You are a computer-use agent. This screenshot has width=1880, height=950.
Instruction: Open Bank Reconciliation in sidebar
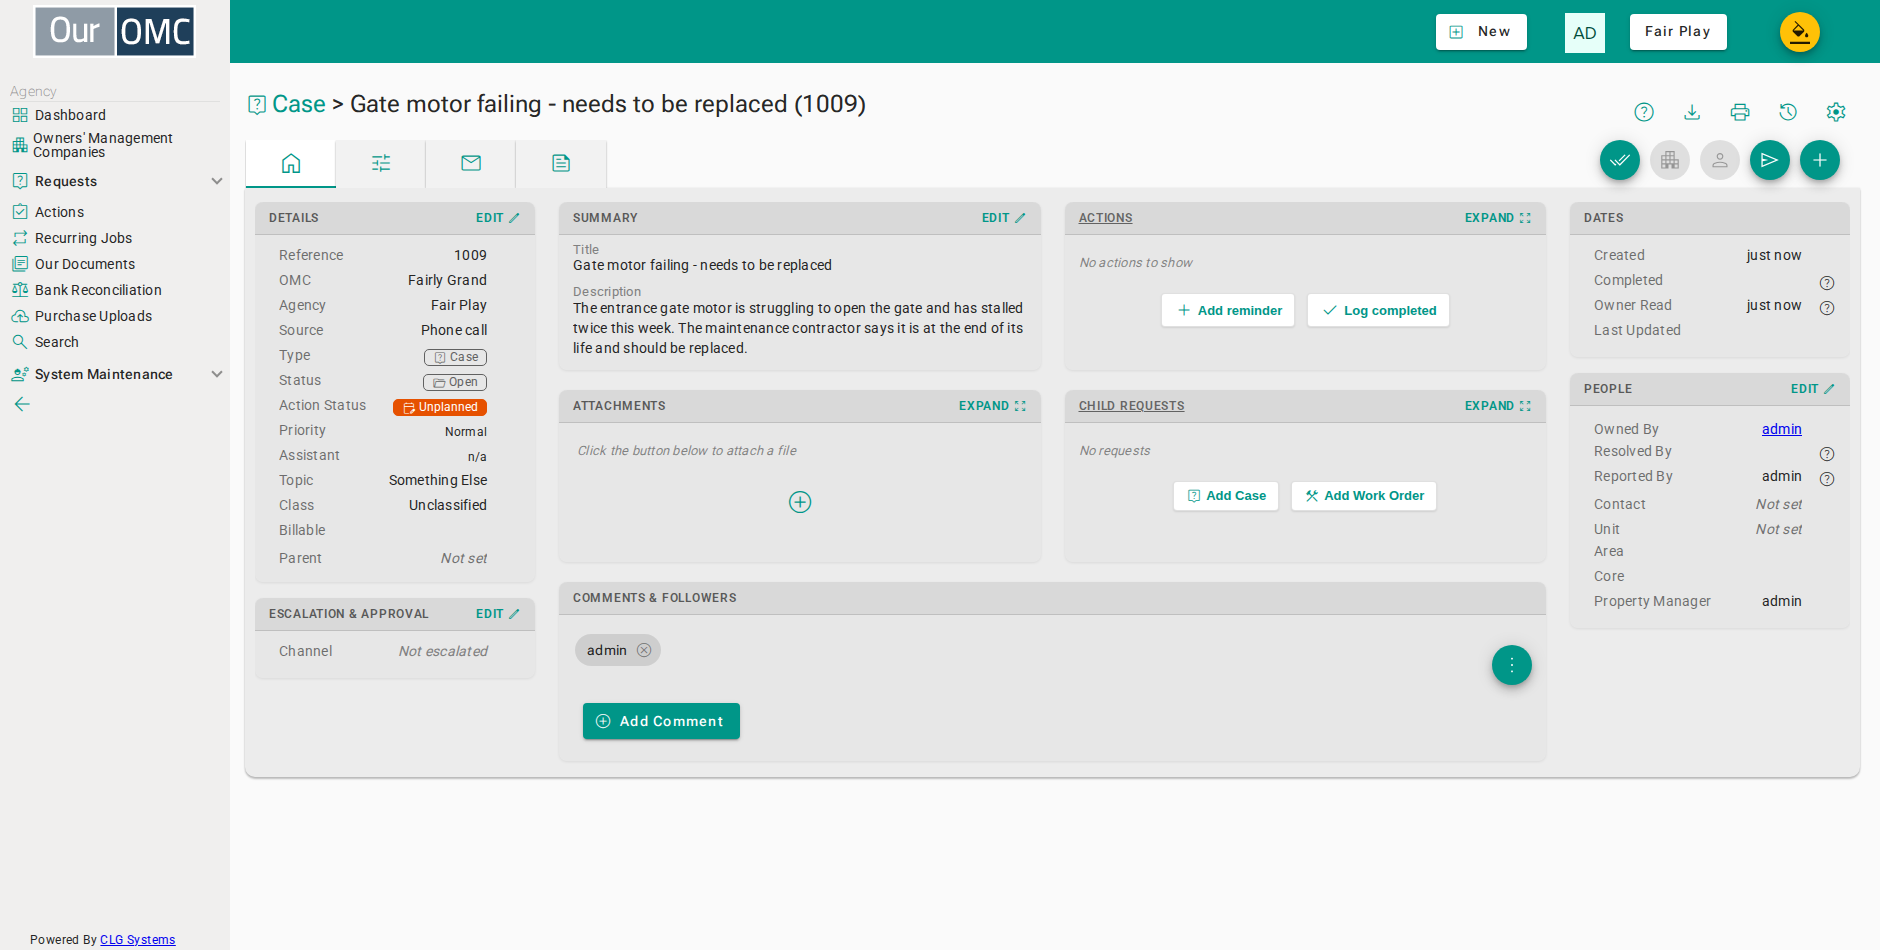[x=98, y=290]
